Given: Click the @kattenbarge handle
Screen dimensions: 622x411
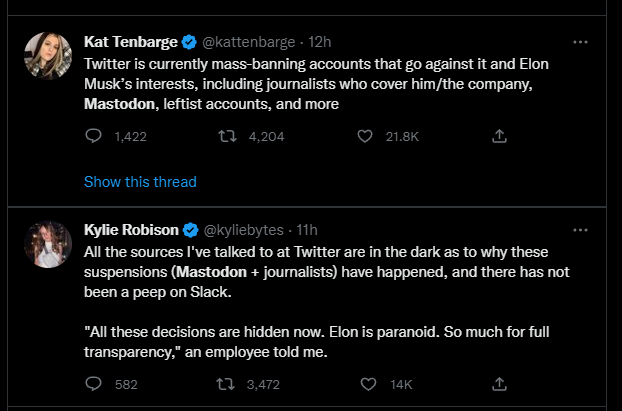Looking at the screenshot, I should click(248, 42).
